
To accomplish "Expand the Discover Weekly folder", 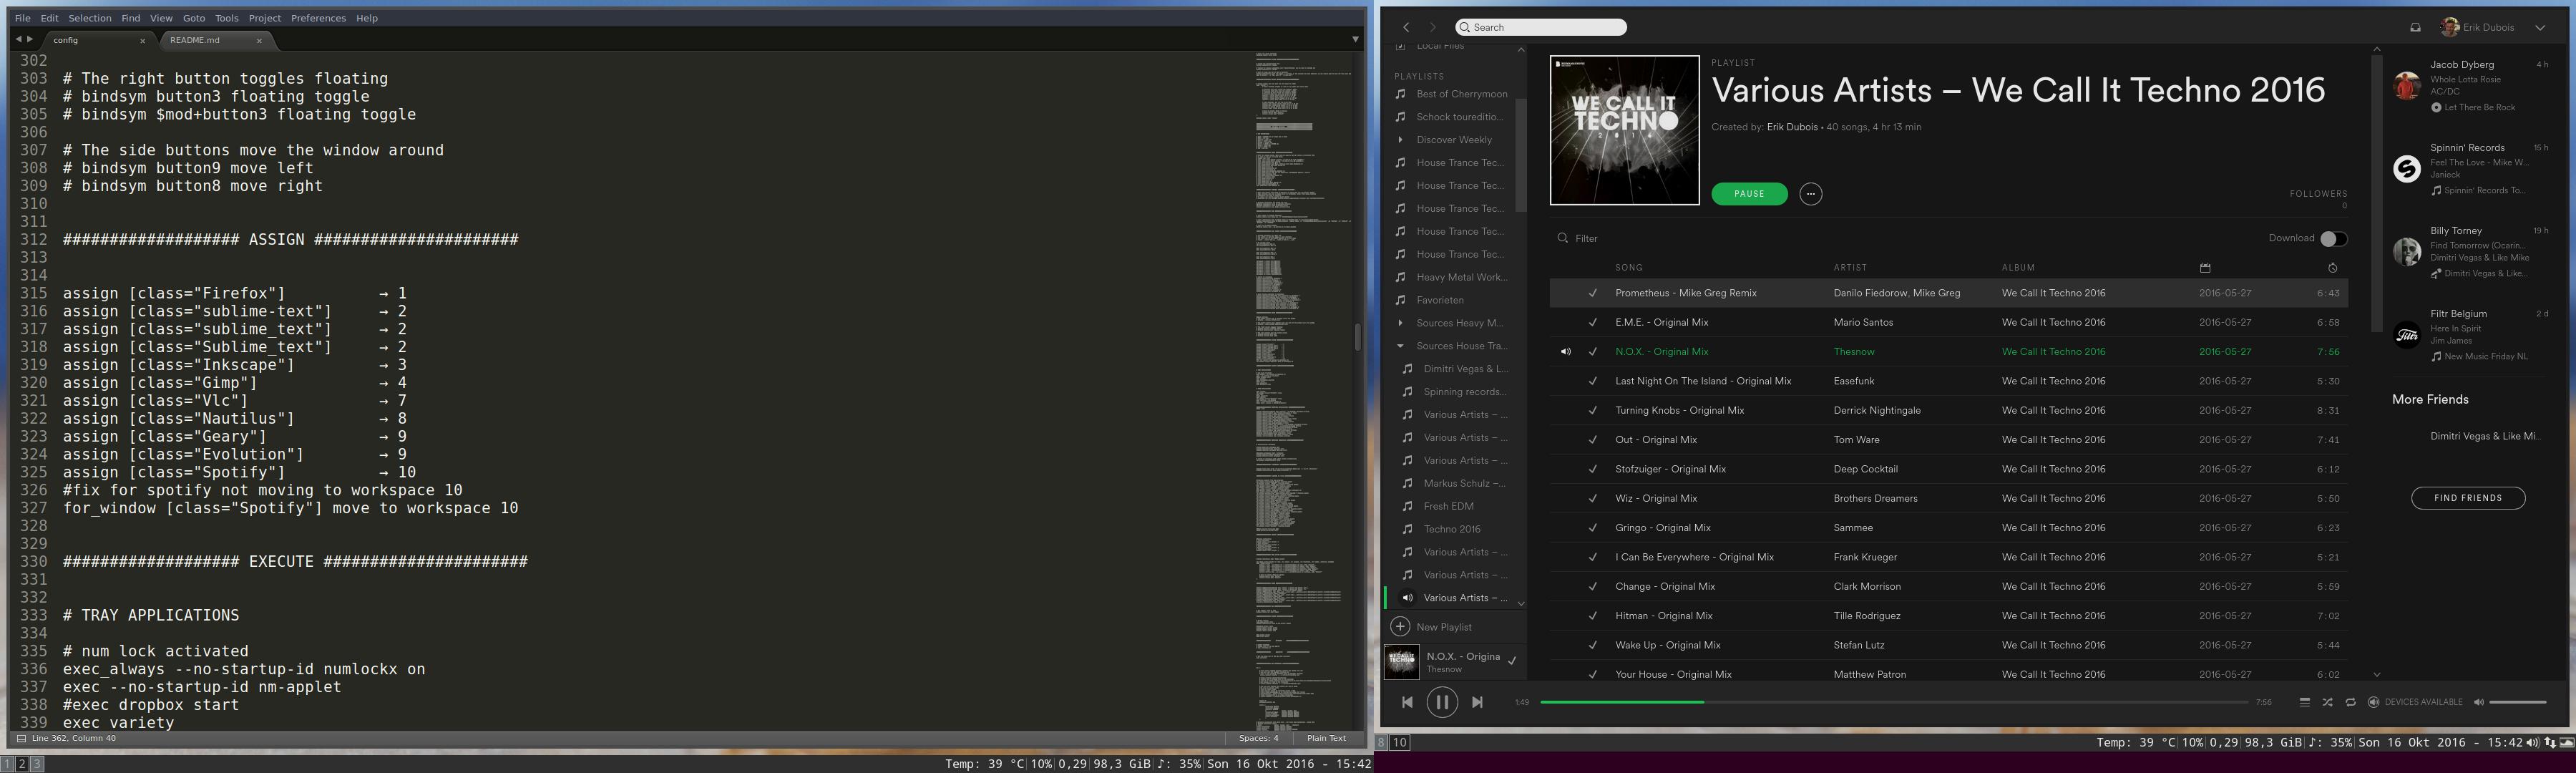I will [x=1400, y=140].
